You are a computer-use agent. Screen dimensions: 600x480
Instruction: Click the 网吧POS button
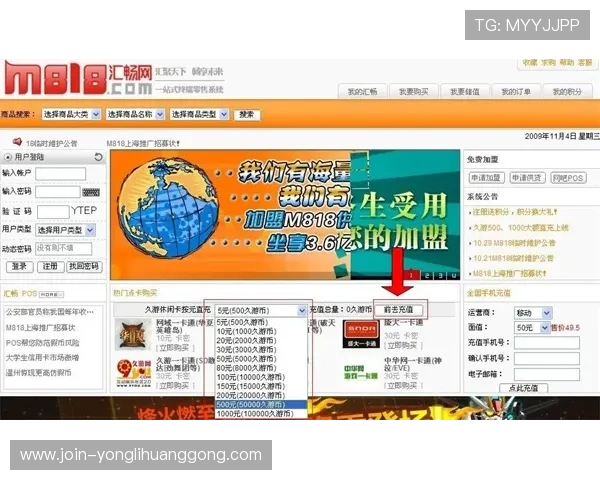(568, 178)
